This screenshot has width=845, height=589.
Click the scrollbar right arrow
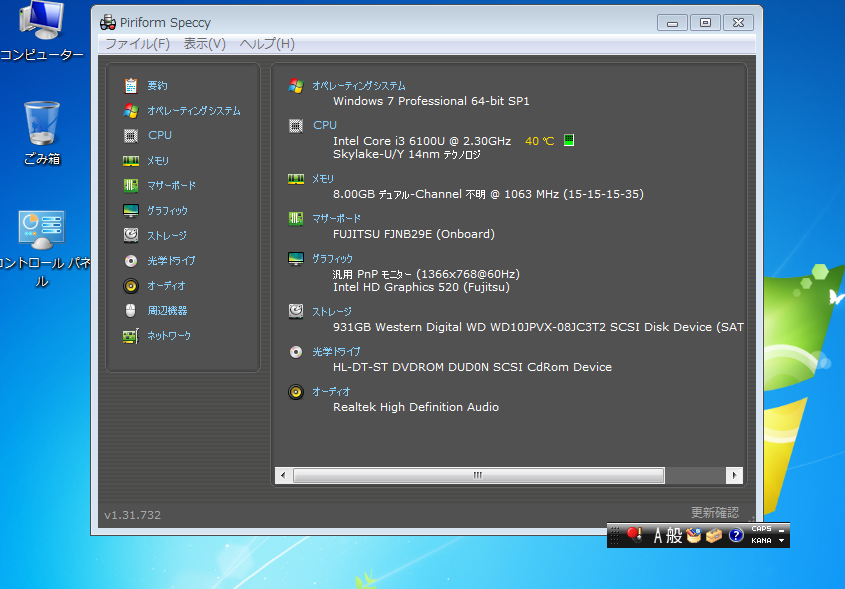(x=735, y=475)
